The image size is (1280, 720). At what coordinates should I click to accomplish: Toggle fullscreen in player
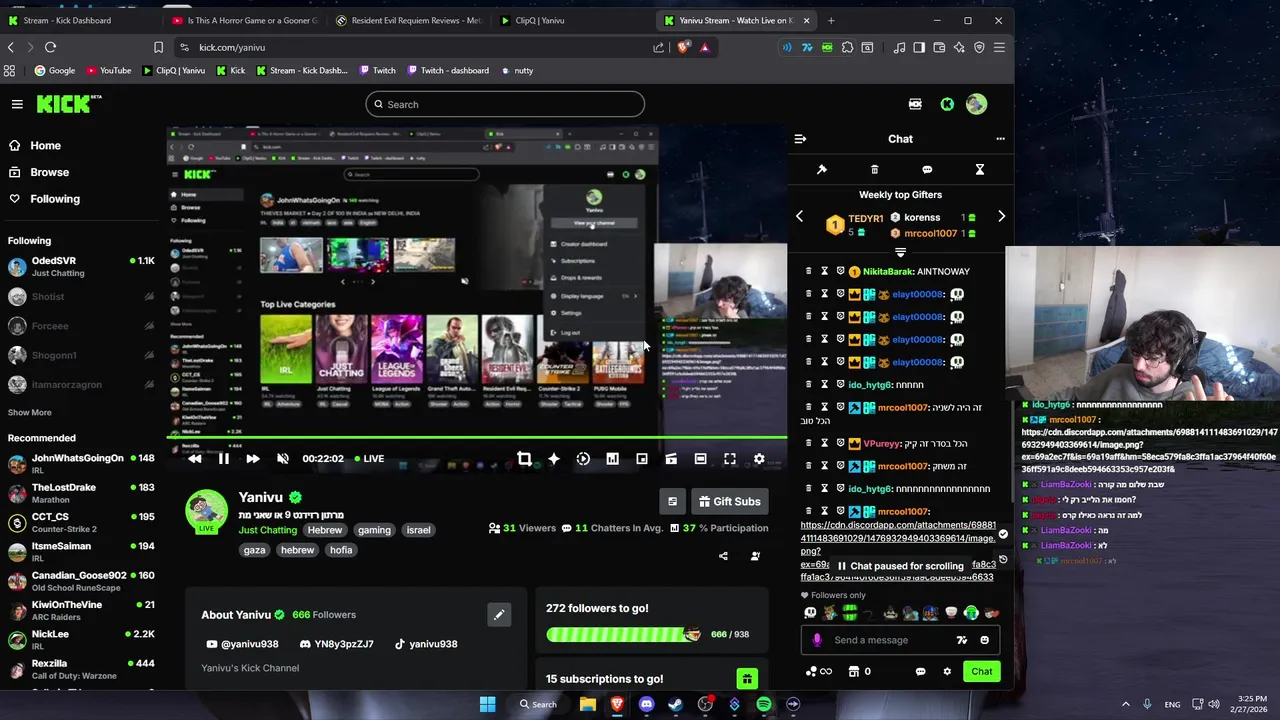pos(730,459)
